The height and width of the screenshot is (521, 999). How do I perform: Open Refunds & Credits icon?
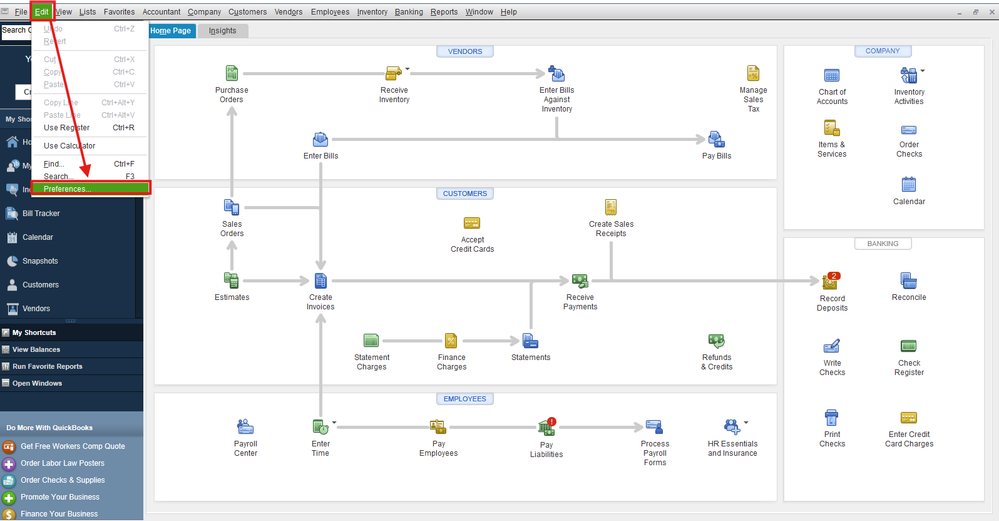point(716,341)
